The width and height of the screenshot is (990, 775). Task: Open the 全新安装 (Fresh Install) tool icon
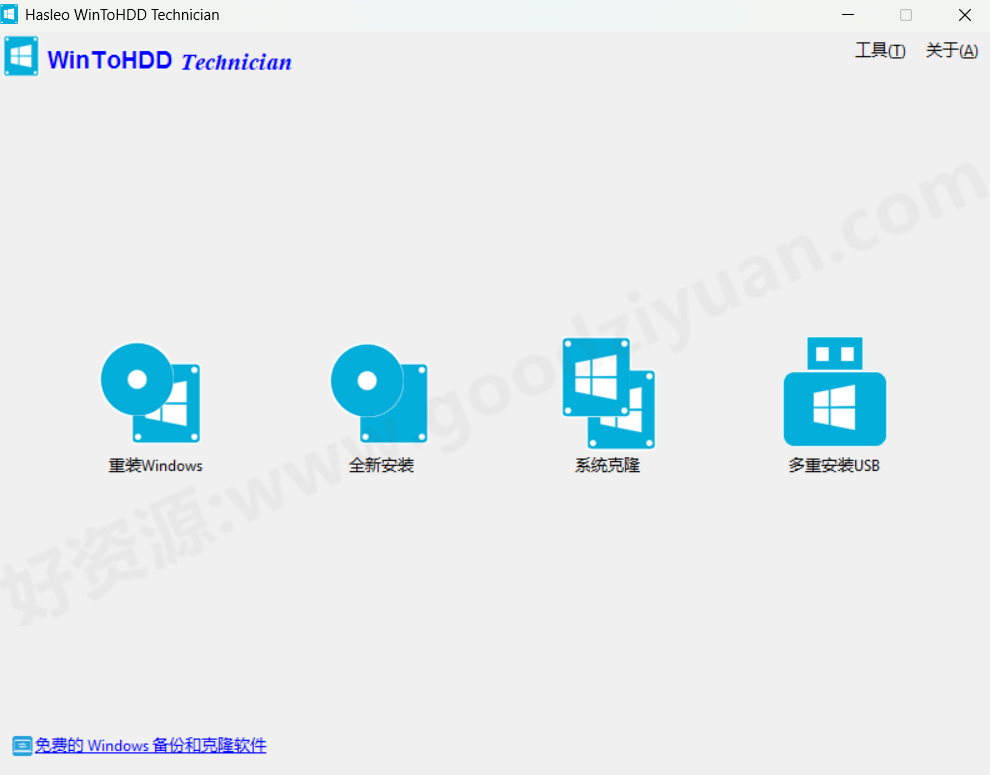tap(379, 393)
